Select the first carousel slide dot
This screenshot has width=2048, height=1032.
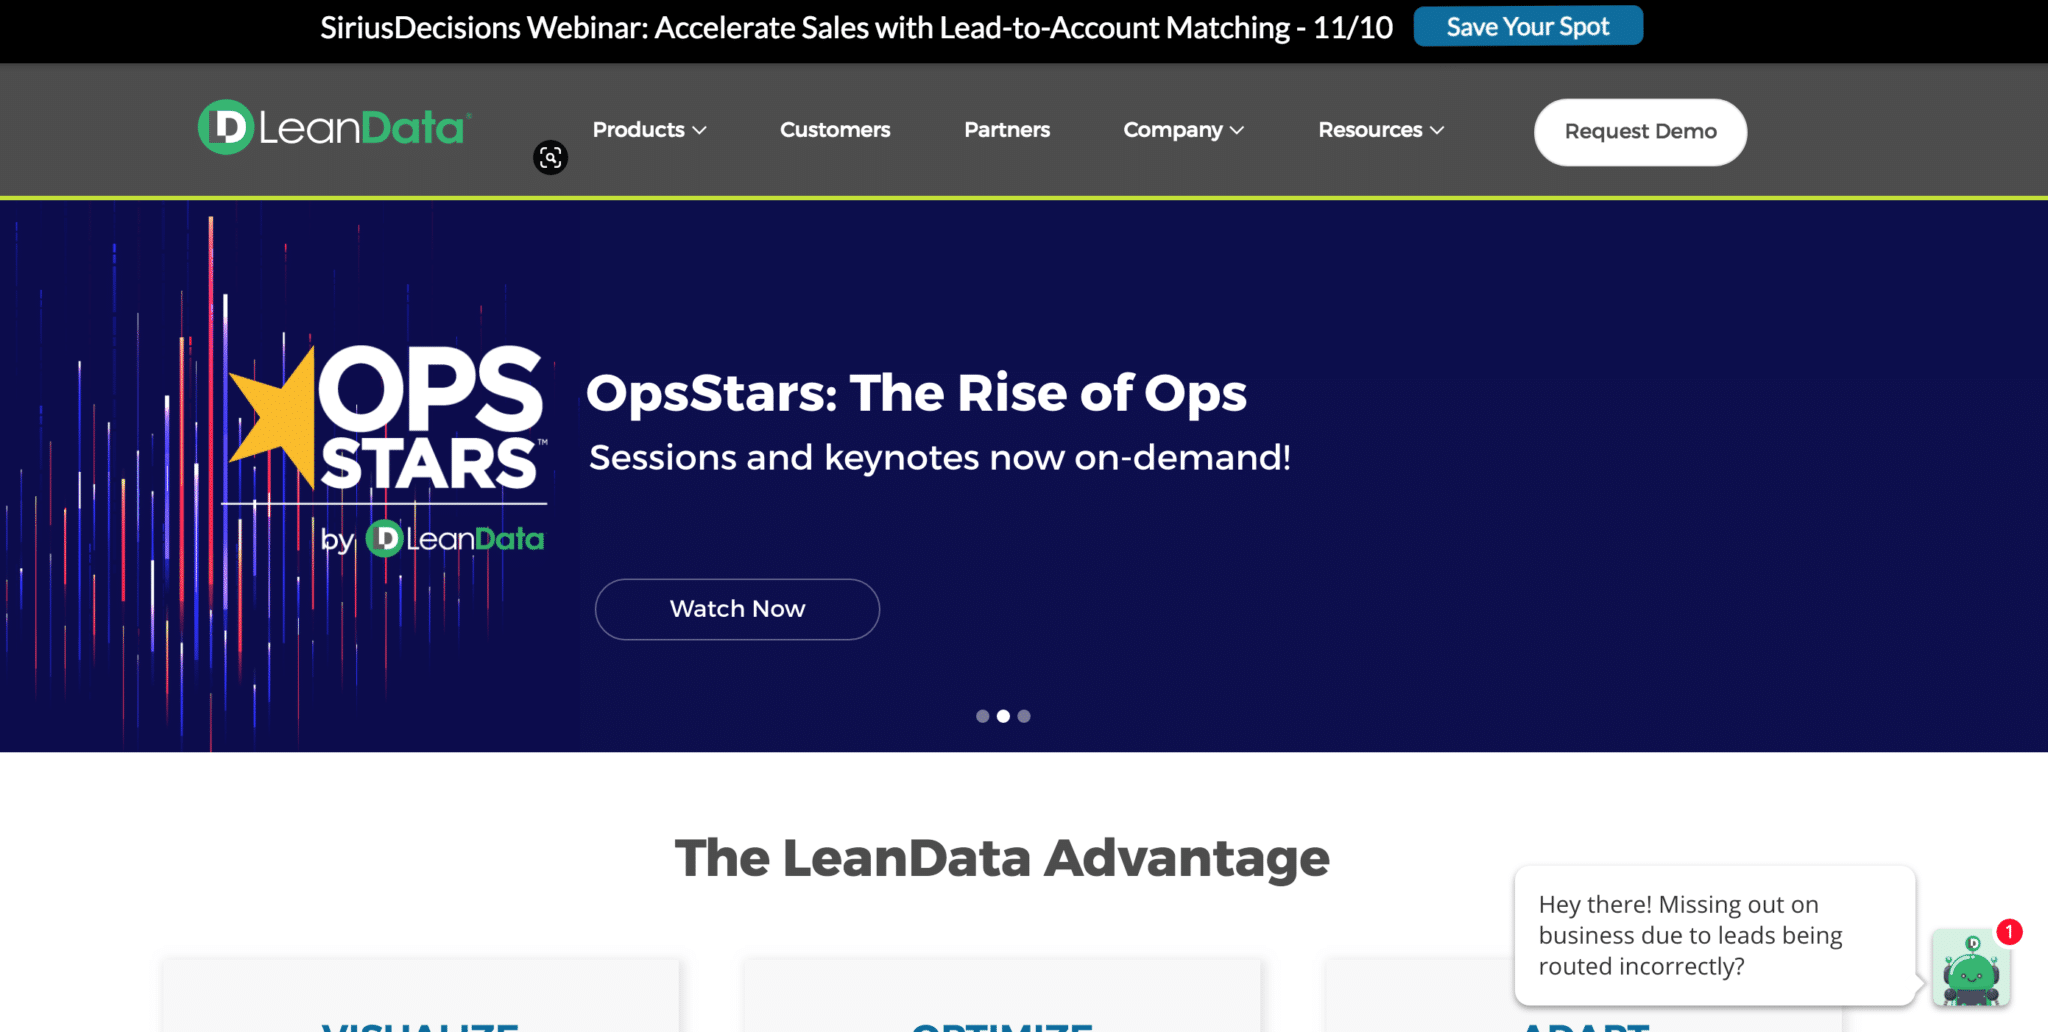pos(982,716)
